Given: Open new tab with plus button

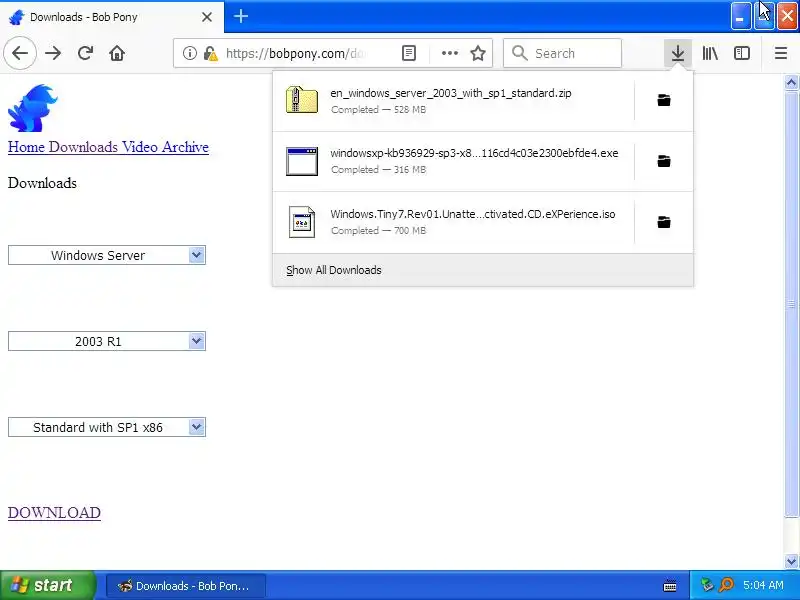Looking at the screenshot, I should click(241, 16).
